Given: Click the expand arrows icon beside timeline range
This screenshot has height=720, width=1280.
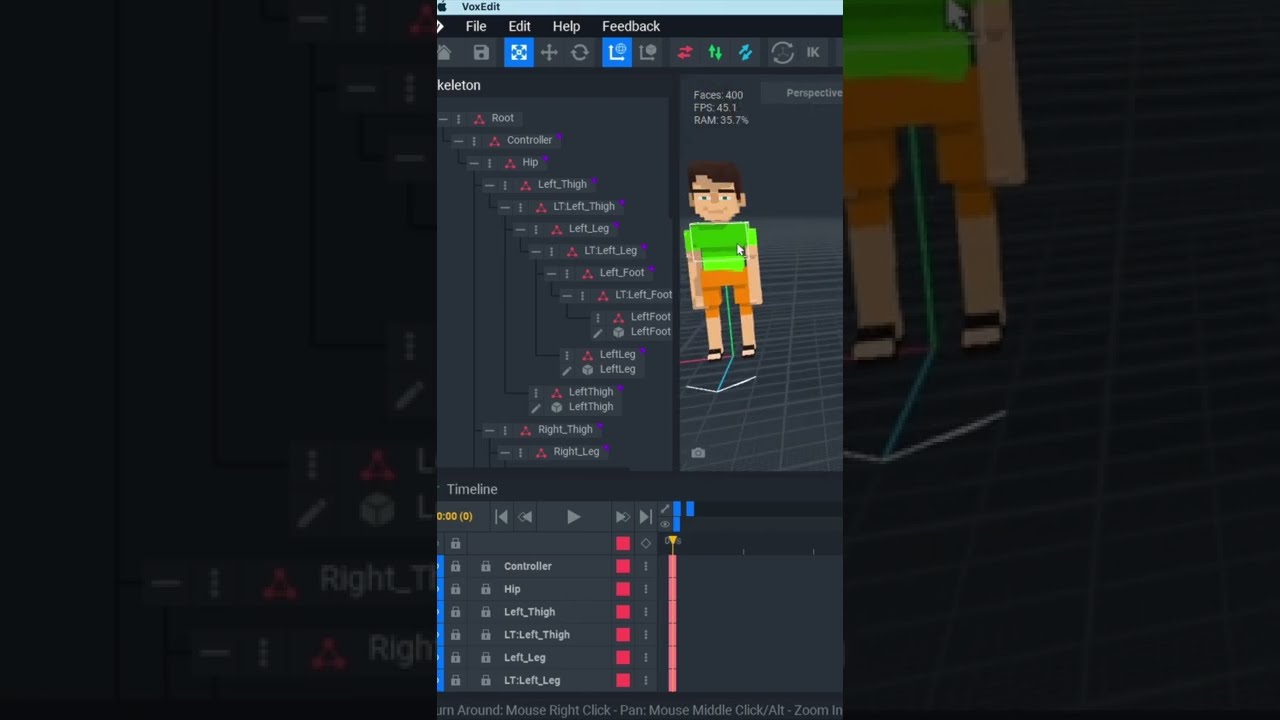Looking at the screenshot, I should pyautogui.click(x=665, y=509).
